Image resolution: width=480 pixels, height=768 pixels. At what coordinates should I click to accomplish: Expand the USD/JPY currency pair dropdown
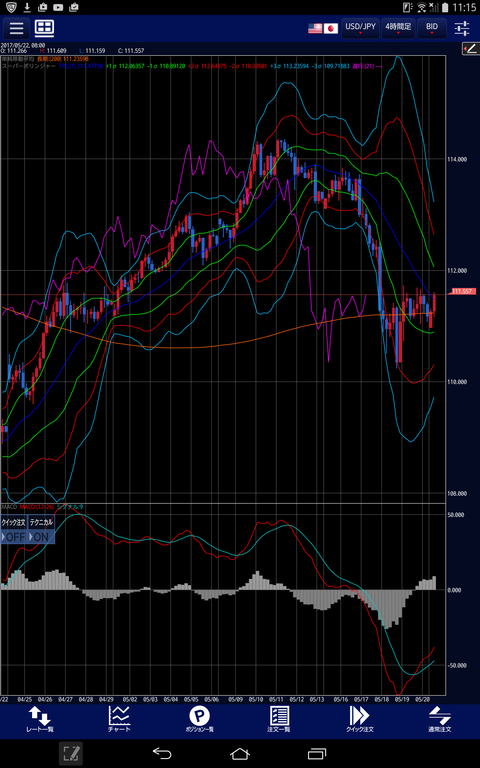click(360, 28)
